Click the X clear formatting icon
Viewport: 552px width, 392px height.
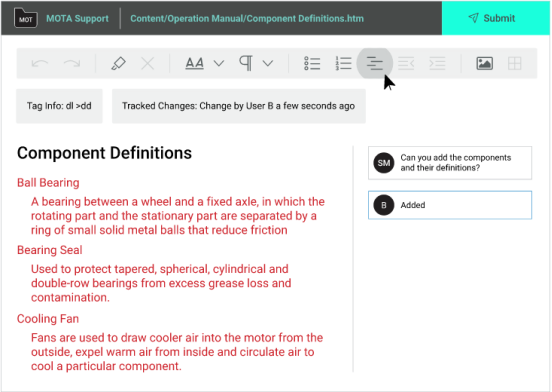(x=148, y=64)
